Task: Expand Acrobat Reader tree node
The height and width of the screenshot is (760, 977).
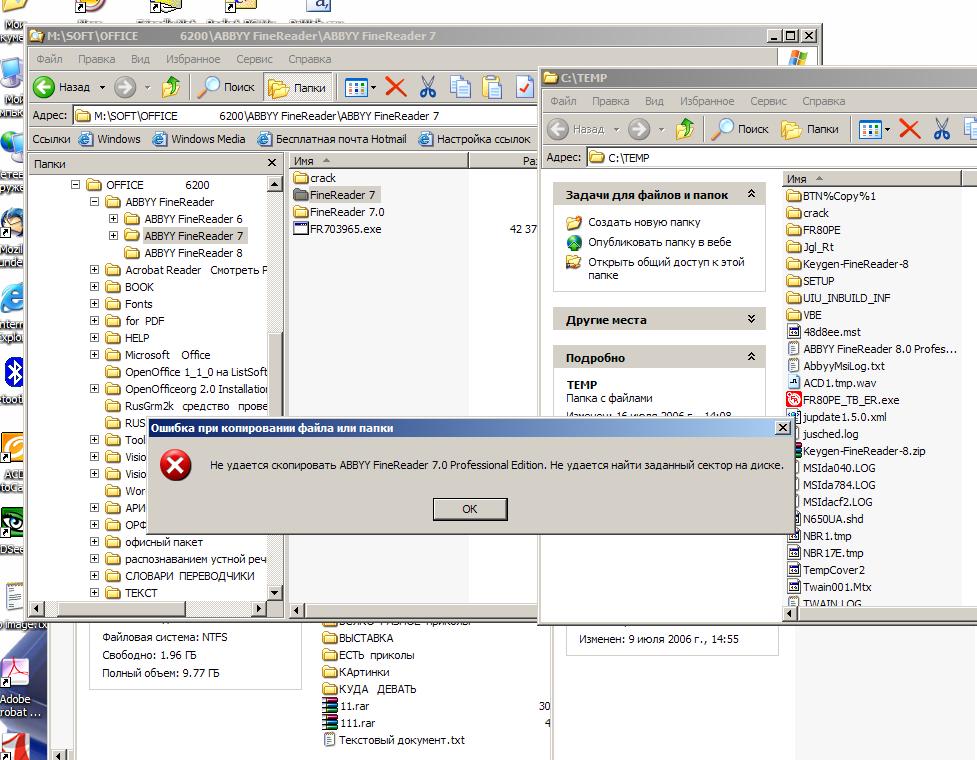Action: coord(94,270)
